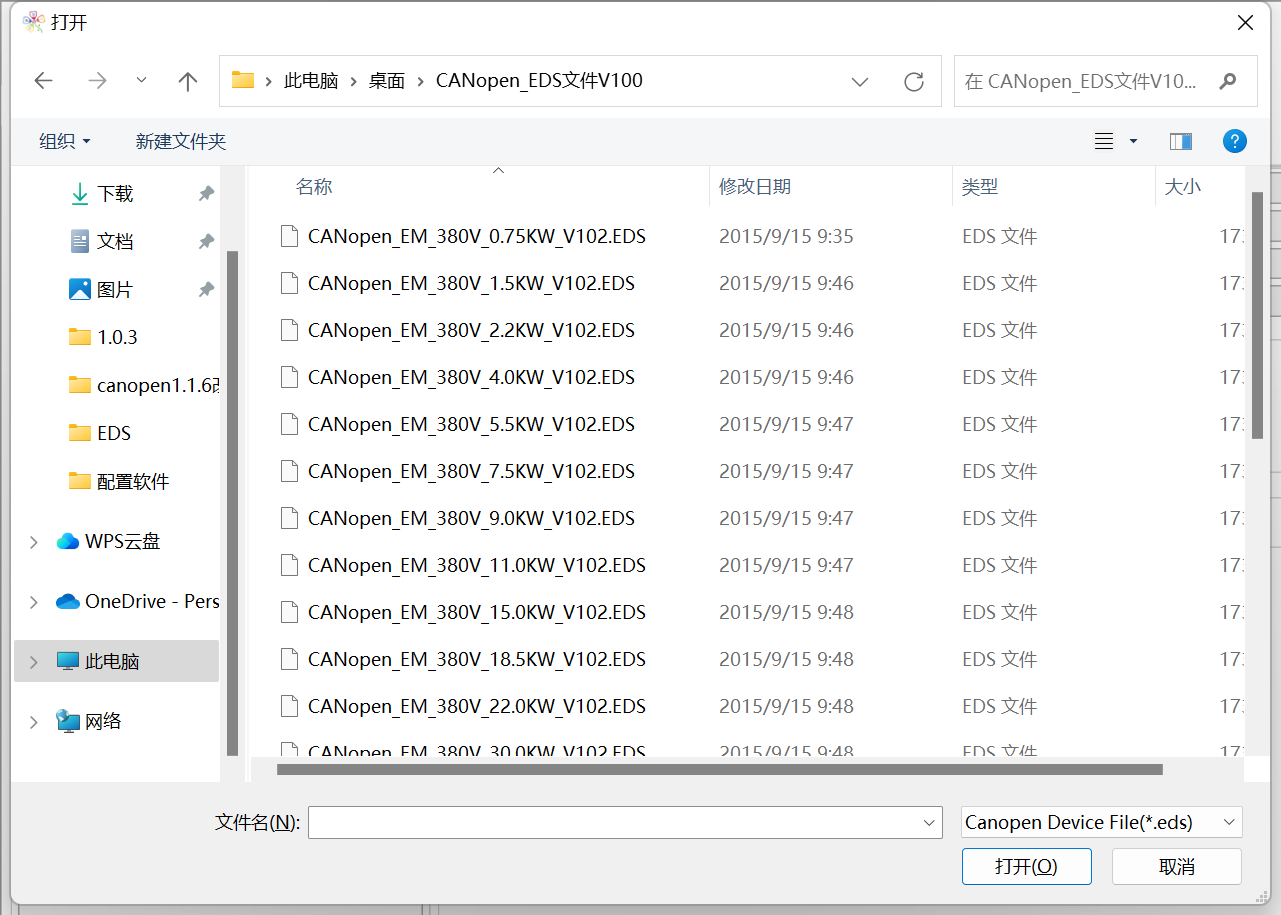Screen dimensions: 1281x915
Task: Select CANopen_EM_380V_4.0KW_V102.EDS file
Action: (472, 377)
